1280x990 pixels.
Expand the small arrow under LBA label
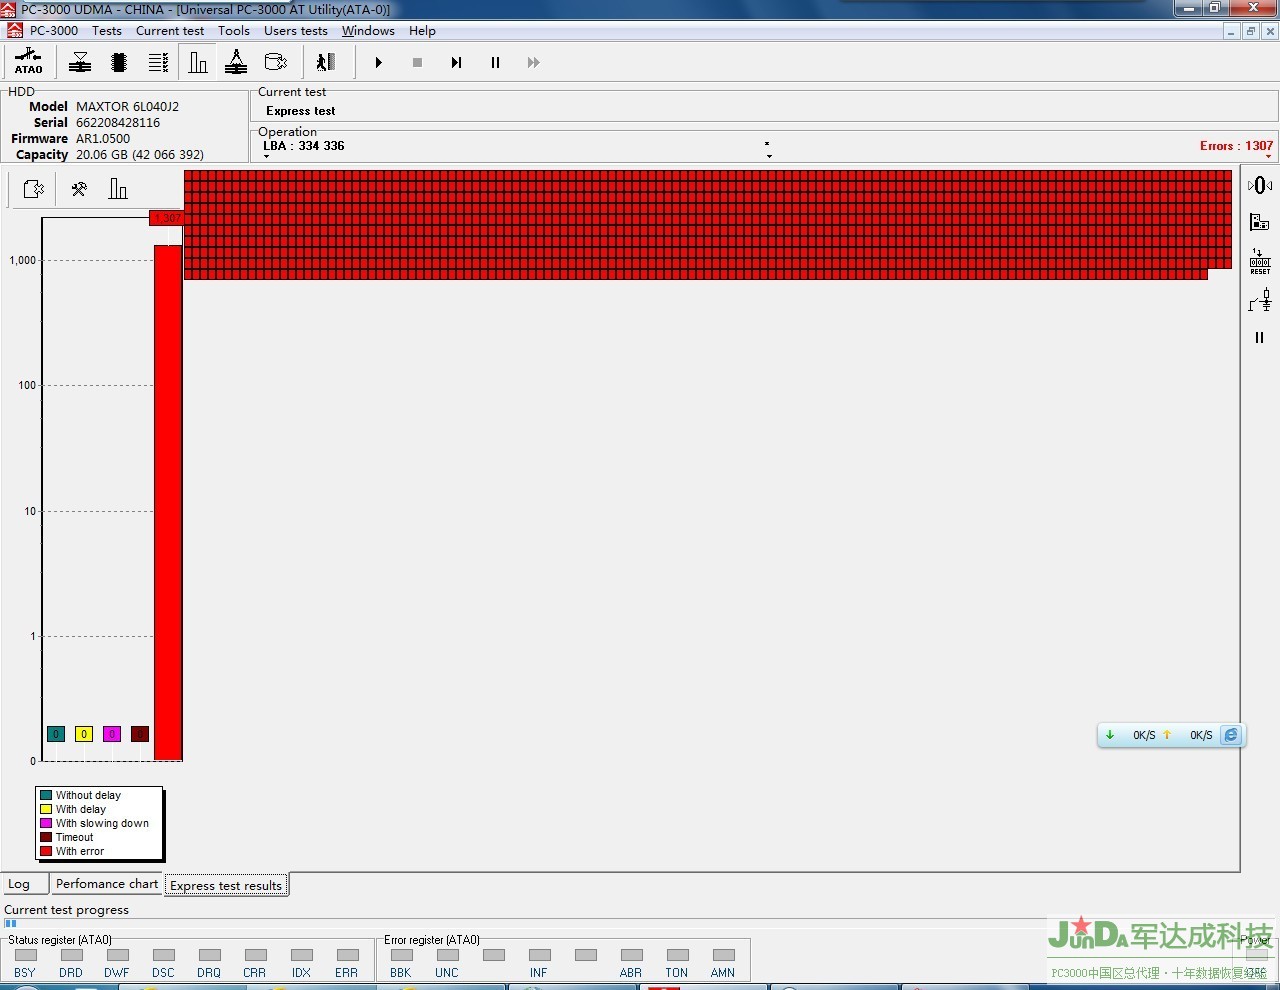[267, 157]
